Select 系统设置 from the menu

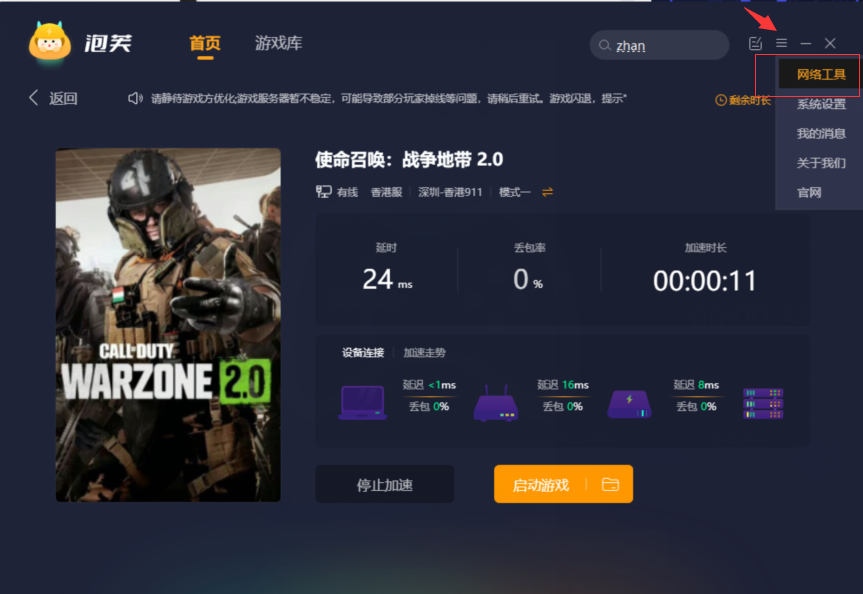tap(821, 104)
